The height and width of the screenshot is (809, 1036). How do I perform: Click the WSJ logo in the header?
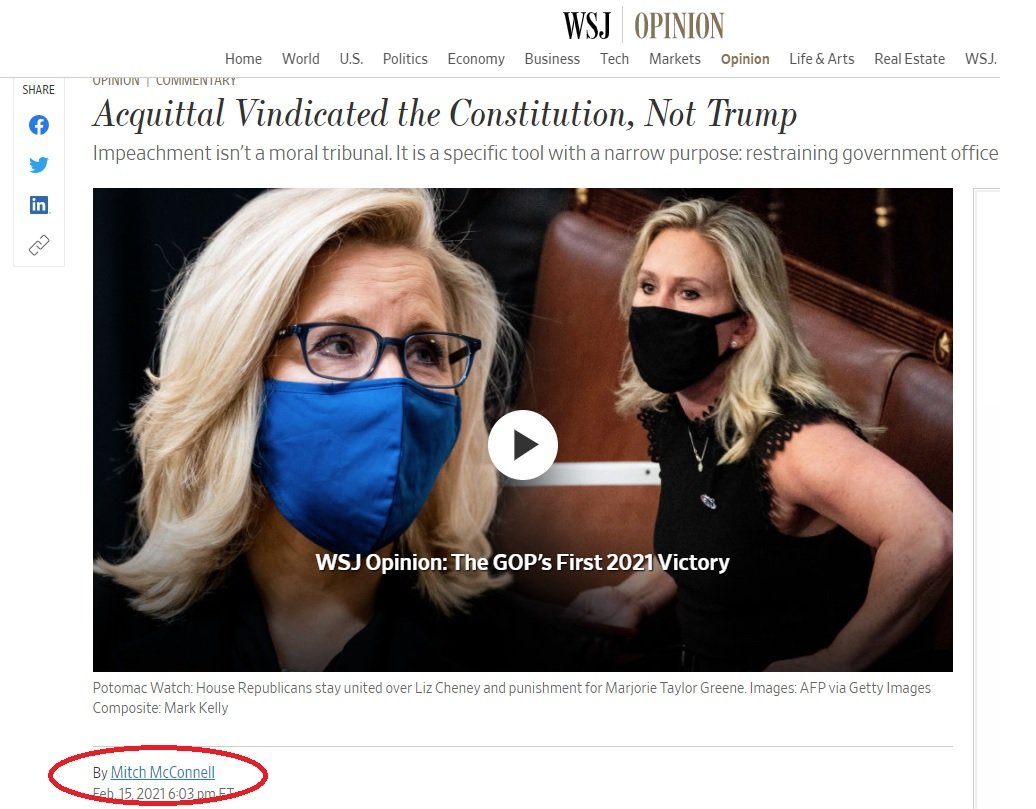point(587,26)
